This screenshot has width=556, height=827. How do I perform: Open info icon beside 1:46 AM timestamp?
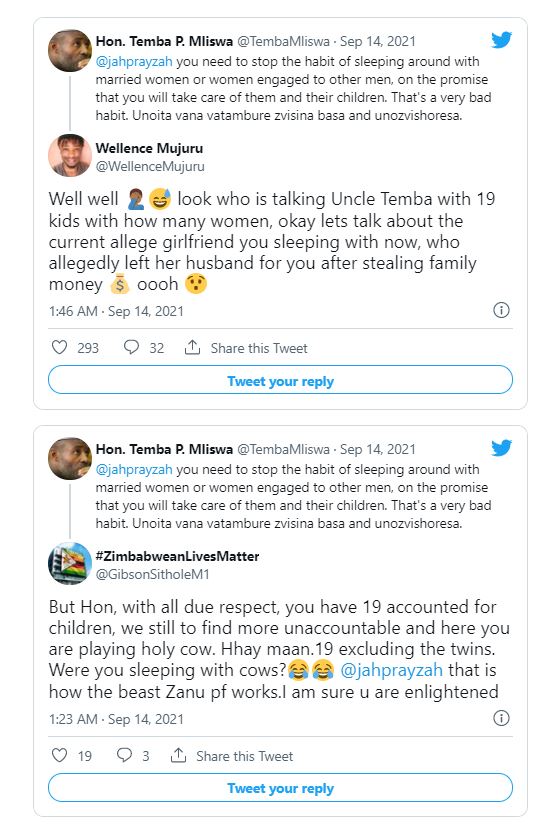(x=501, y=310)
